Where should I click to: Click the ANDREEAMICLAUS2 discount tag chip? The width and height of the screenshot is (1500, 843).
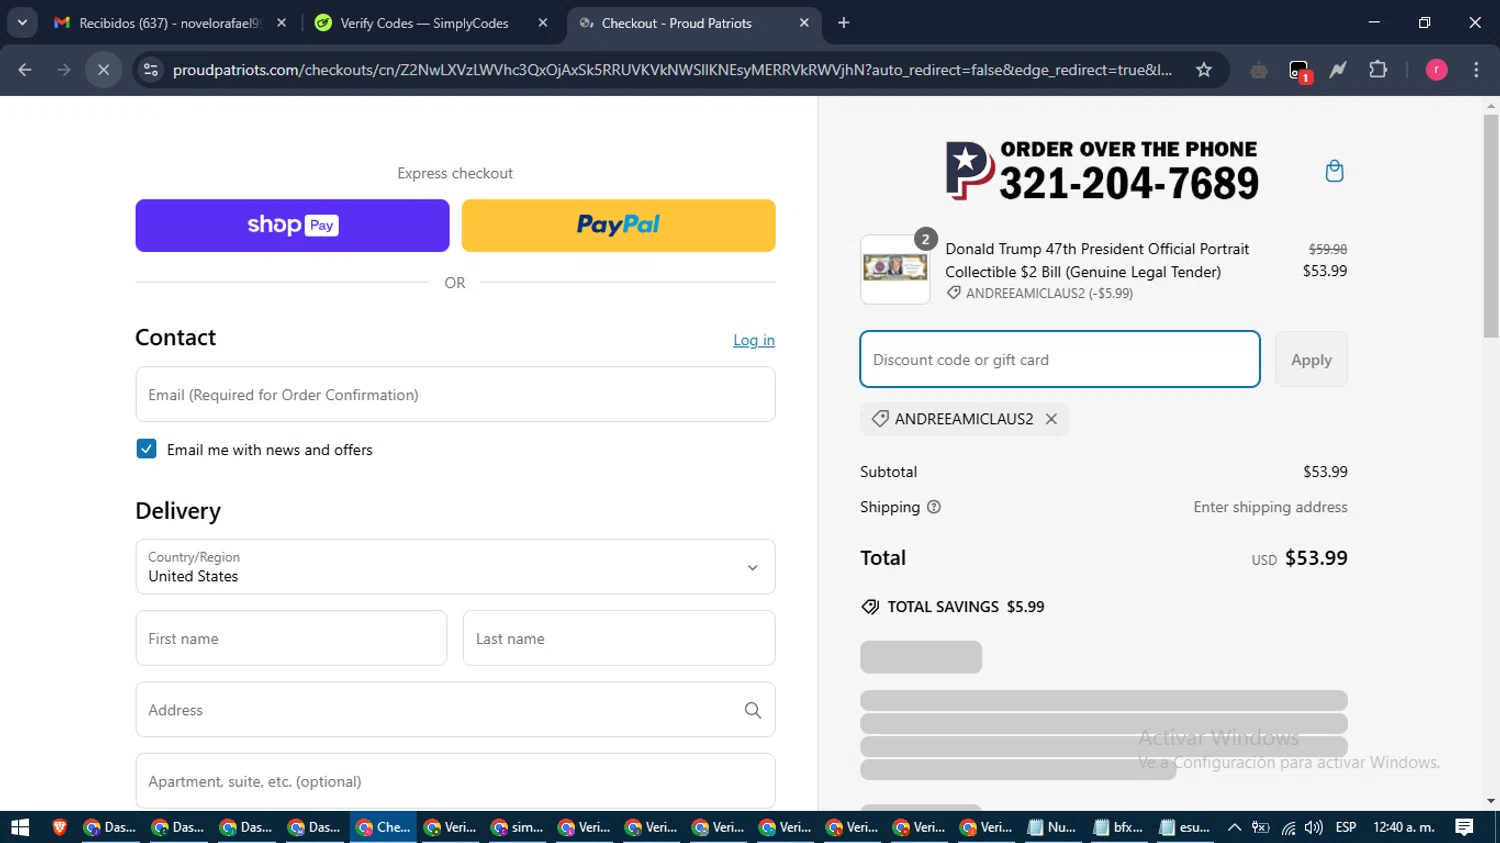(x=964, y=419)
